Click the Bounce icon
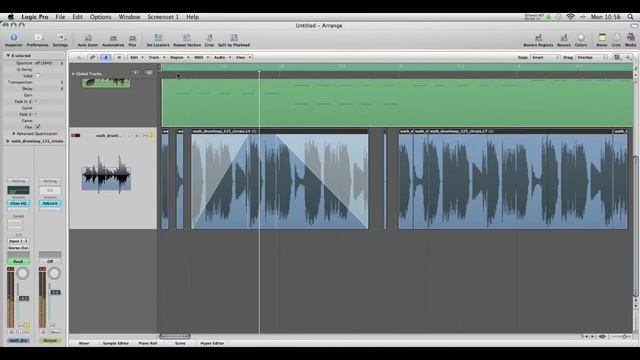Screen dimensions: 640x360 click(x=564, y=40)
